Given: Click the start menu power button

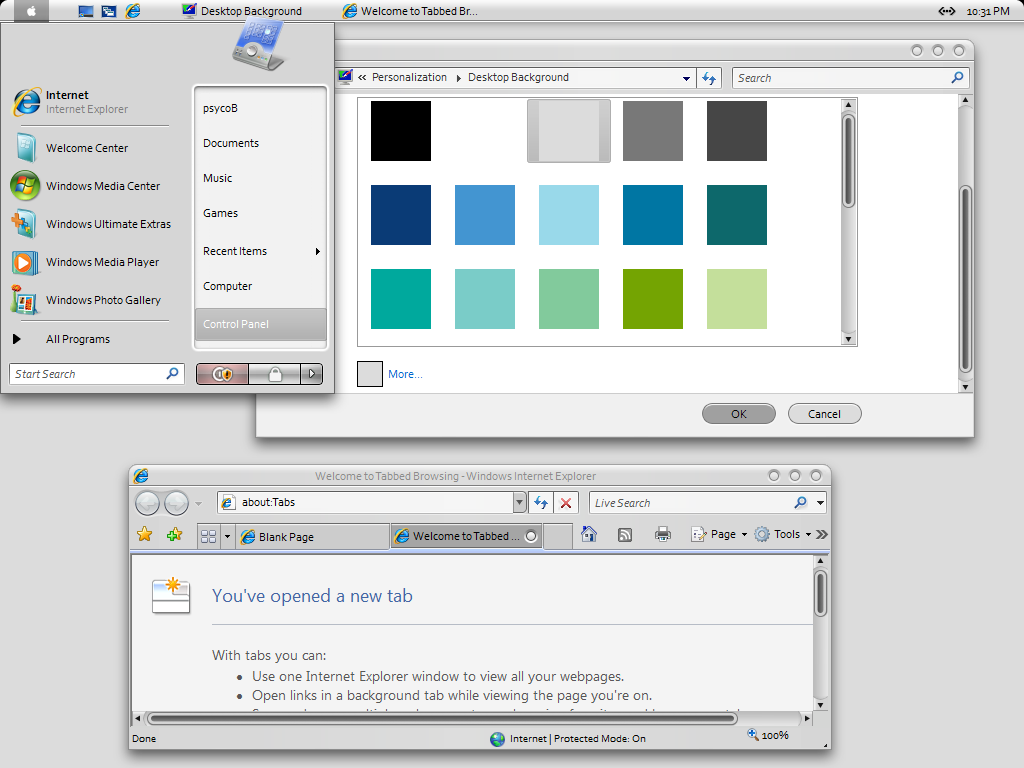Looking at the screenshot, I should click(x=222, y=374).
